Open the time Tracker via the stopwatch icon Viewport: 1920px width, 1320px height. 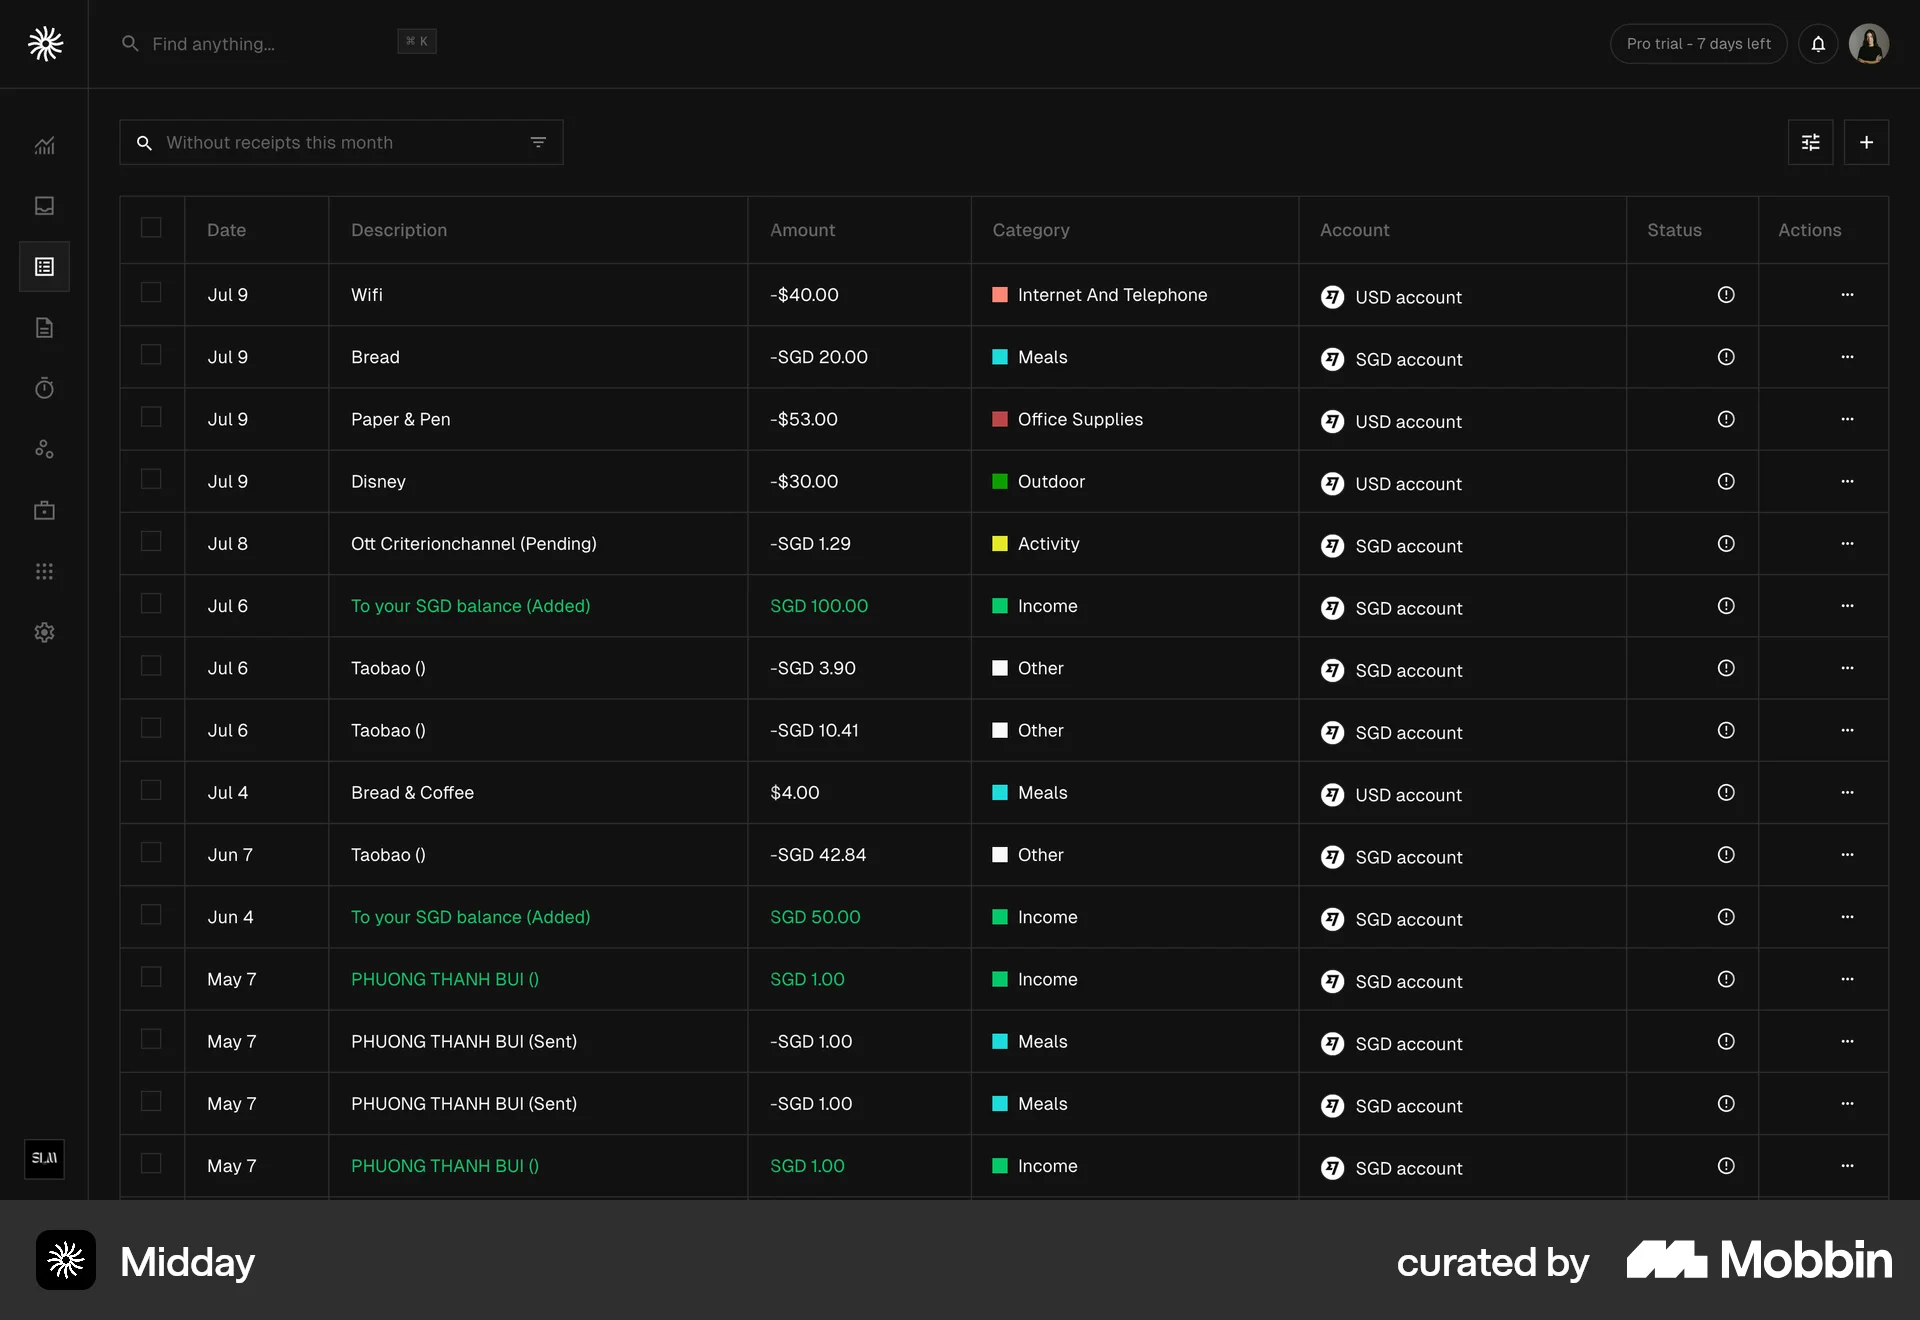44,389
